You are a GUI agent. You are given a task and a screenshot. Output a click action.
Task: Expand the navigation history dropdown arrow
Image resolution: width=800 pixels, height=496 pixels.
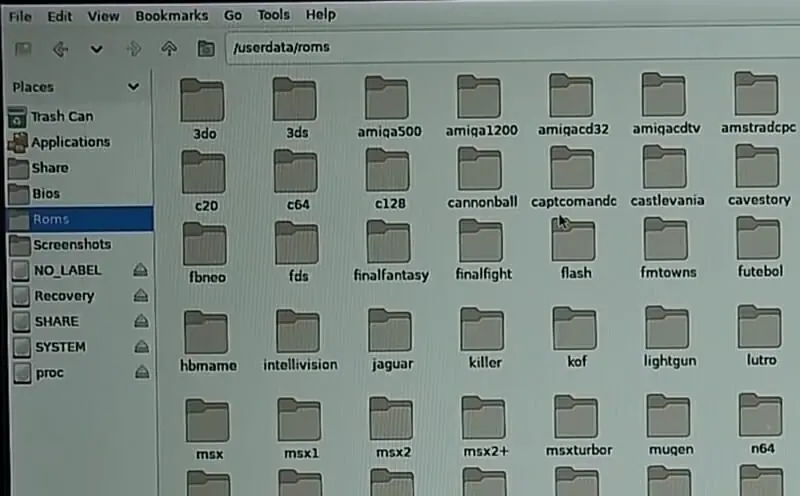[x=96, y=48]
